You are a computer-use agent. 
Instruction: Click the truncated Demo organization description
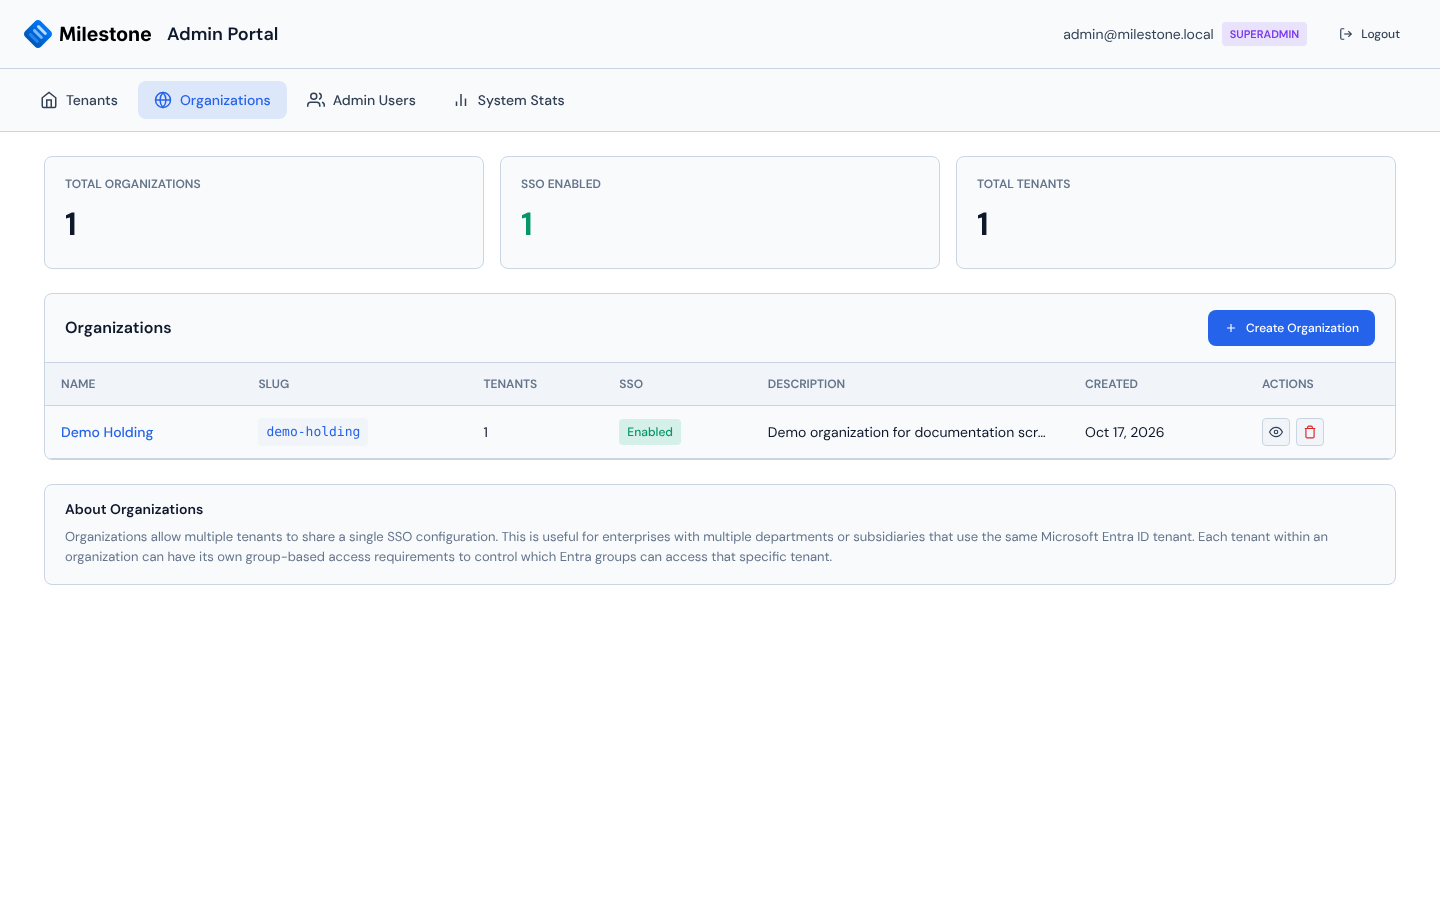[906, 432]
